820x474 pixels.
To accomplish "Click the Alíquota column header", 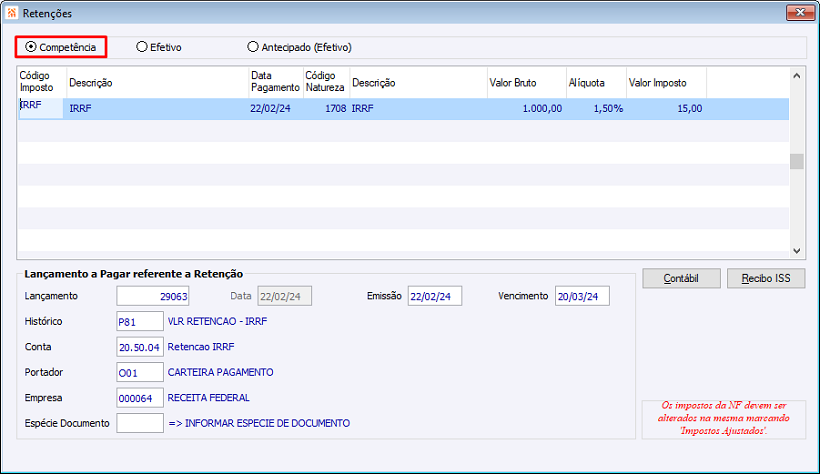I will [x=596, y=82].
